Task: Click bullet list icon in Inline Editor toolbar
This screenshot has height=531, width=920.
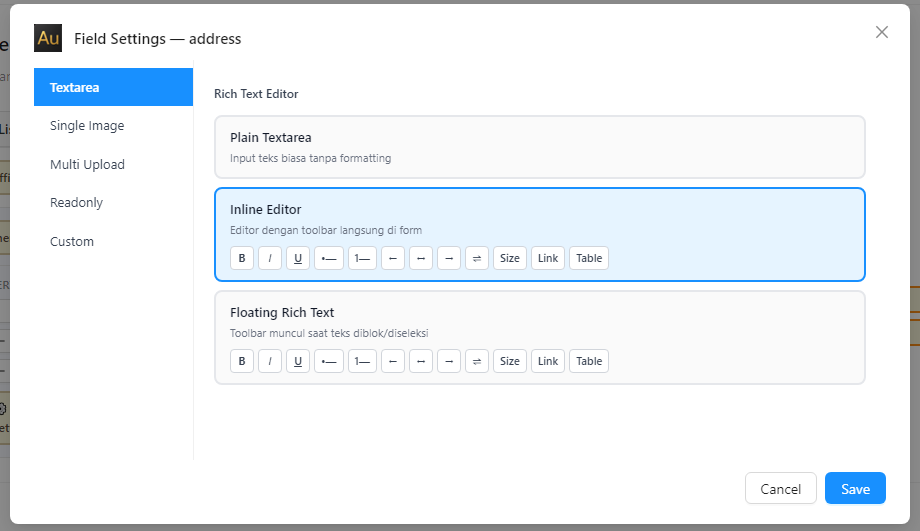Action: (329, 258)
